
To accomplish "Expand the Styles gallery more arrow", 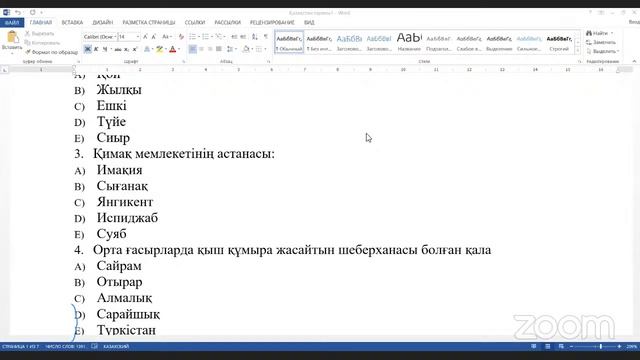I will coord(578,51).
